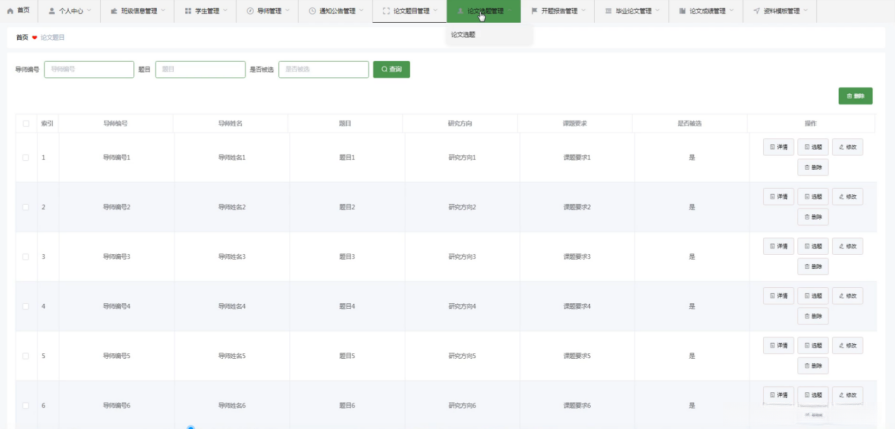Click the magnifier icon on the 查询 button

(x=384, y=69)
